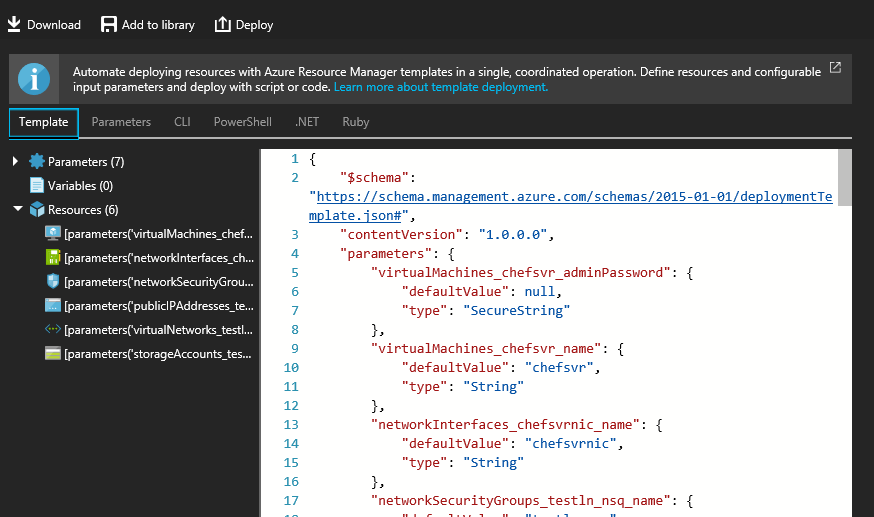Click the "$schema" key on line 2
This screenshot has height=517, width=874.
[x=375, y=178]
